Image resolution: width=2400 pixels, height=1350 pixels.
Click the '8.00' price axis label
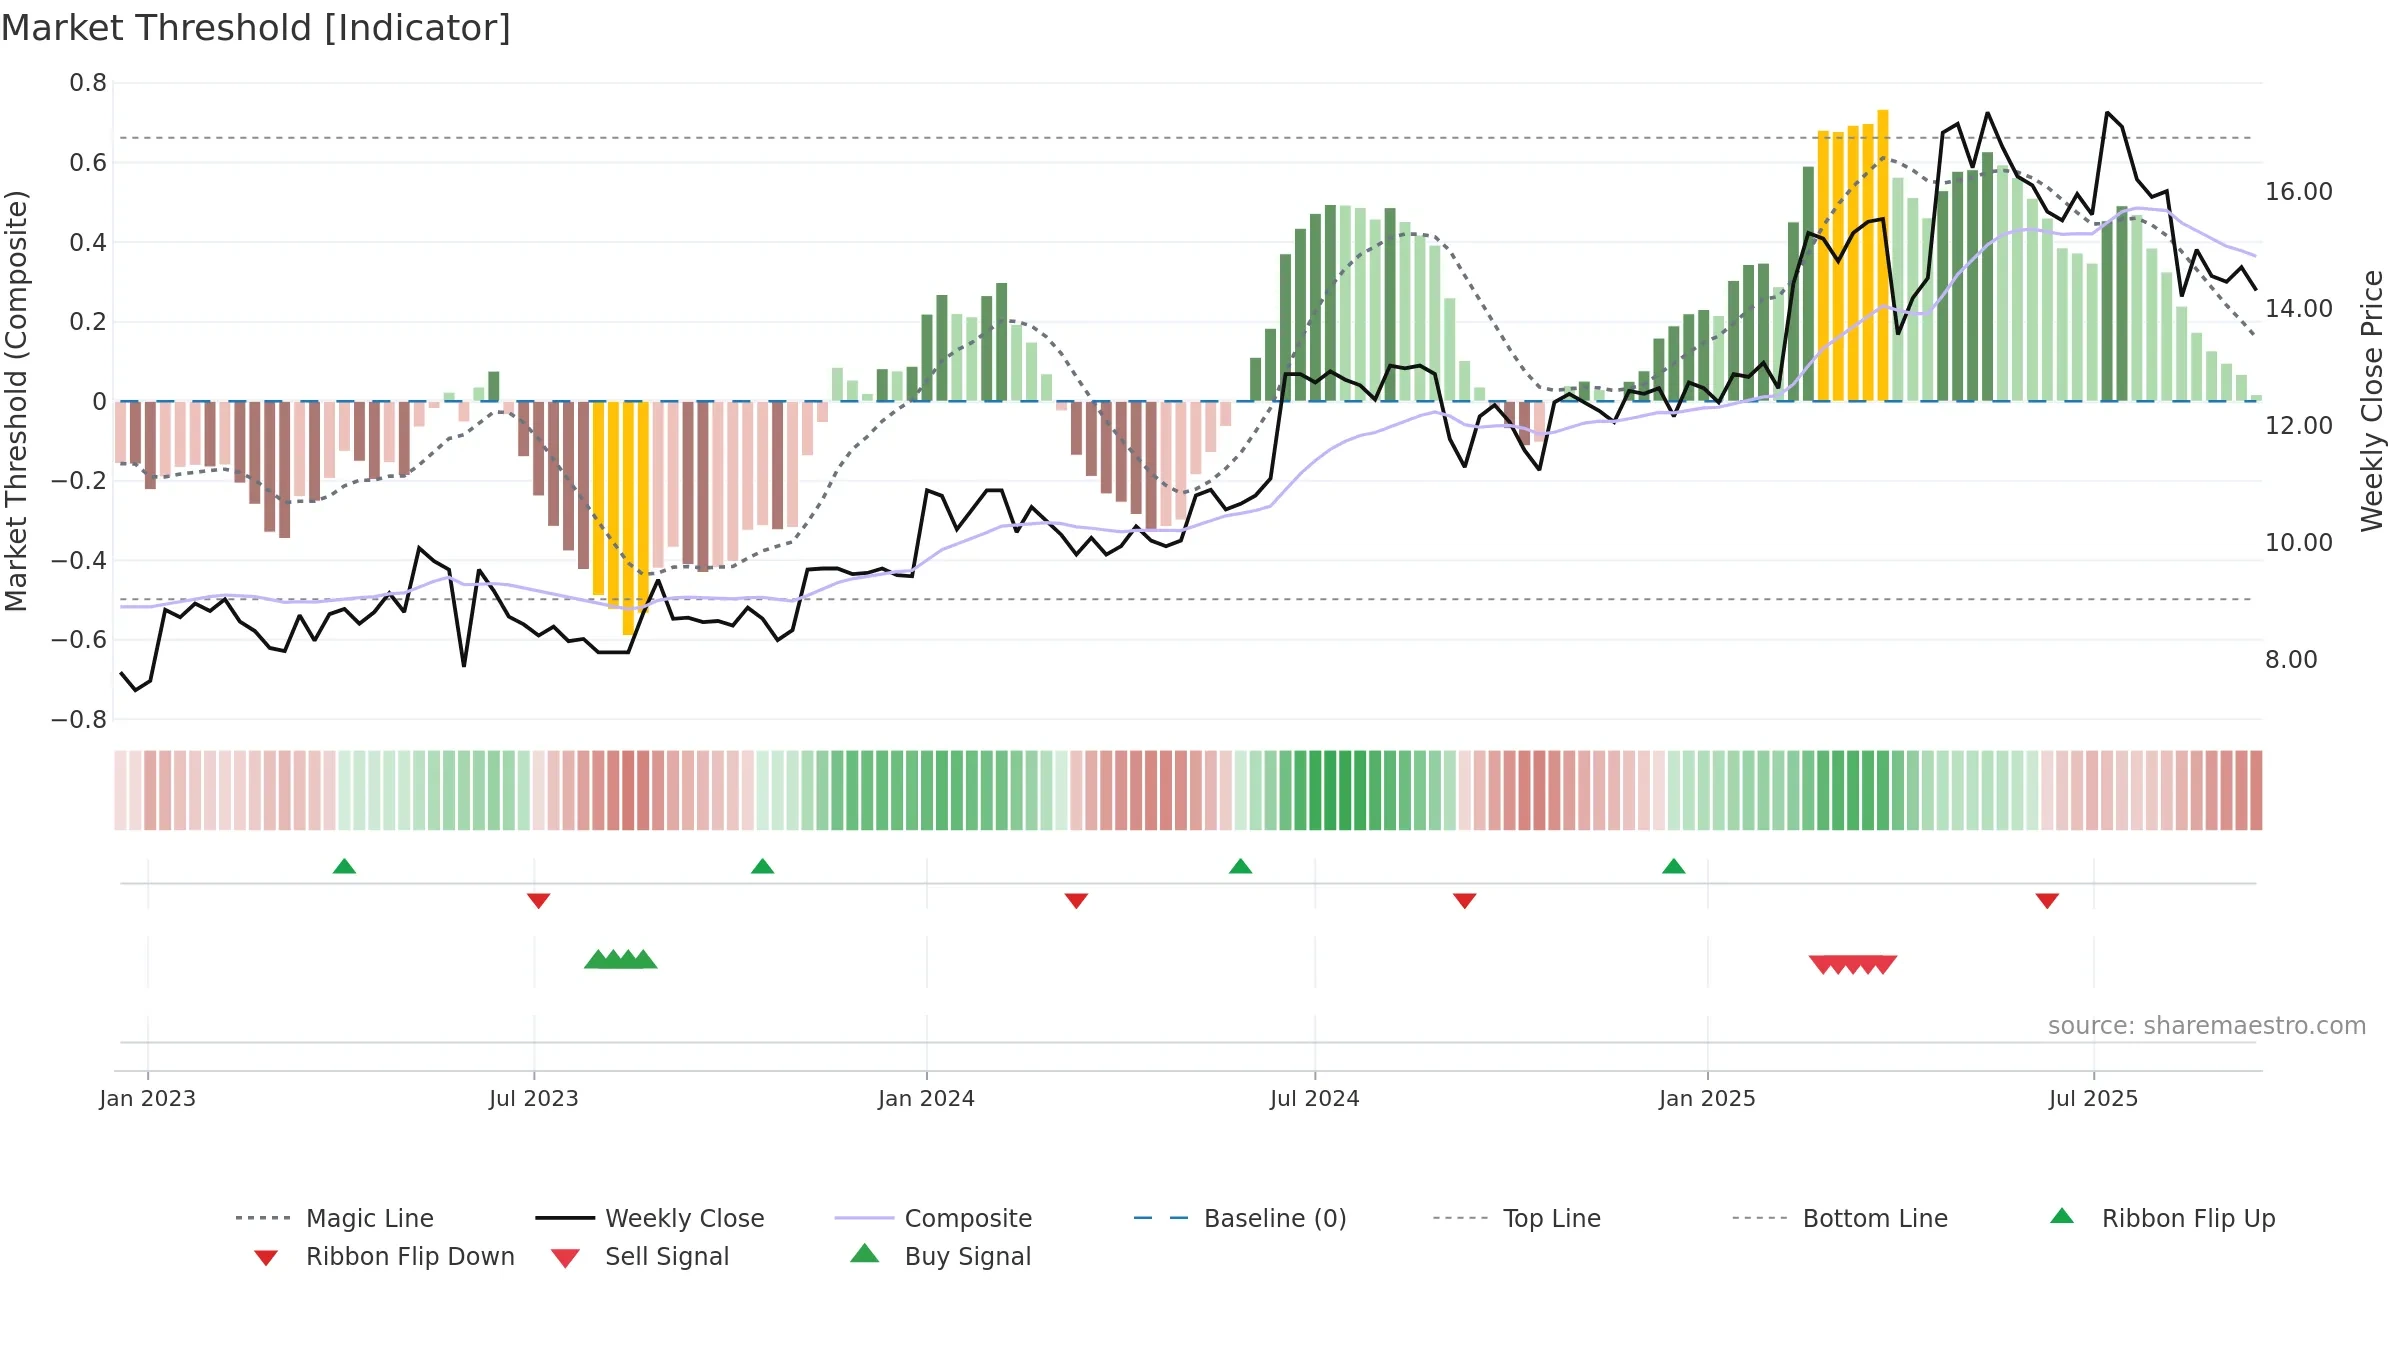2291,659
